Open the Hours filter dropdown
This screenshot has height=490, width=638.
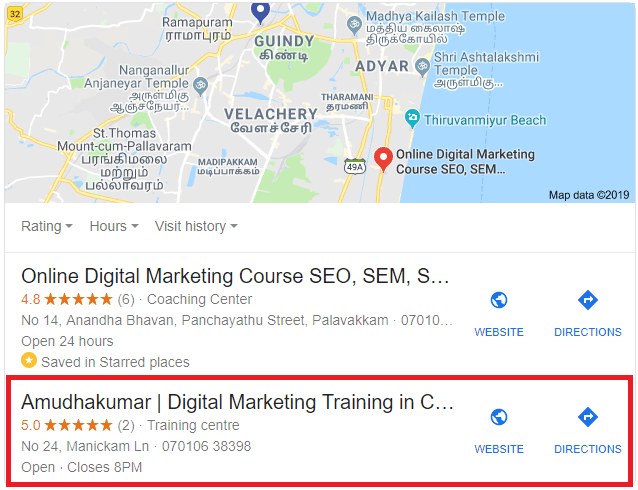pyautogui.click(x=114, y=226)
